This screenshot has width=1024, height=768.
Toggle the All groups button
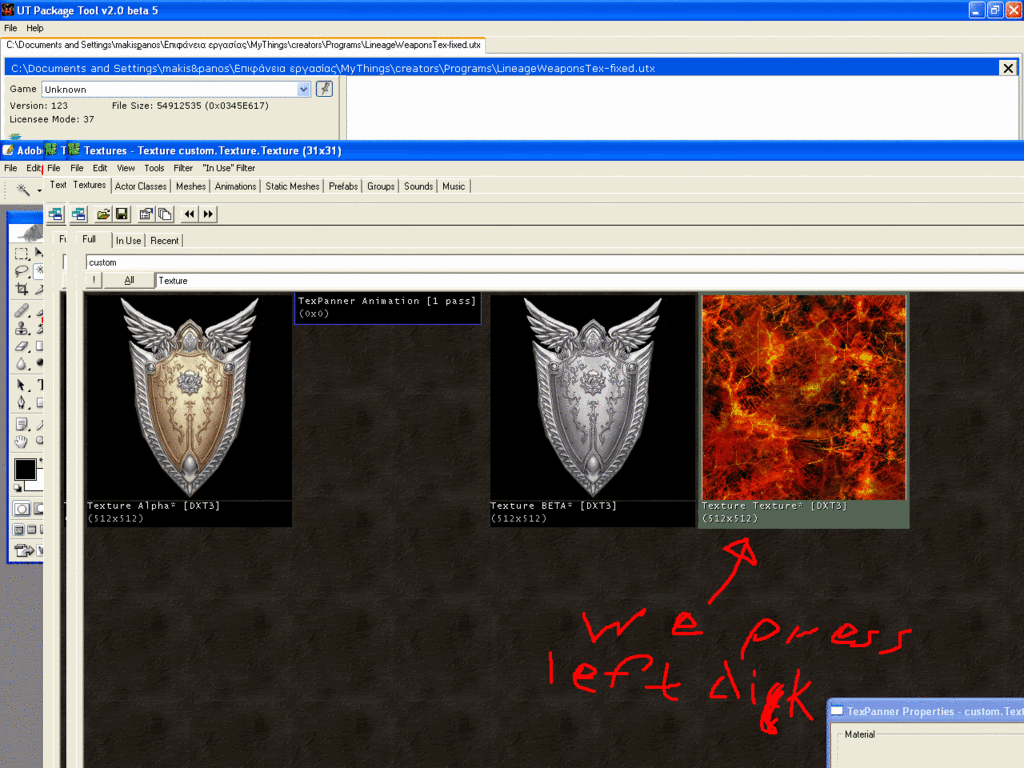click(x=129, y=281)
